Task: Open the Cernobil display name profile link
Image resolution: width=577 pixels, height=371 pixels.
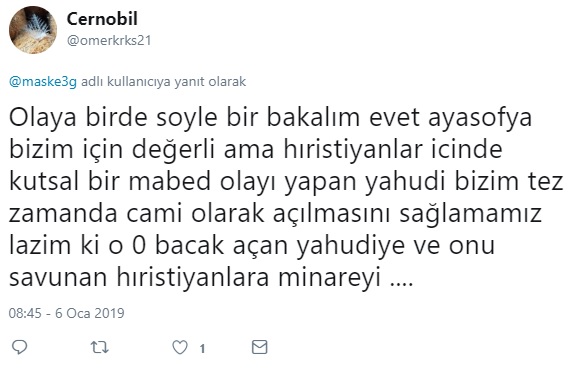Action: click(102, 19)
